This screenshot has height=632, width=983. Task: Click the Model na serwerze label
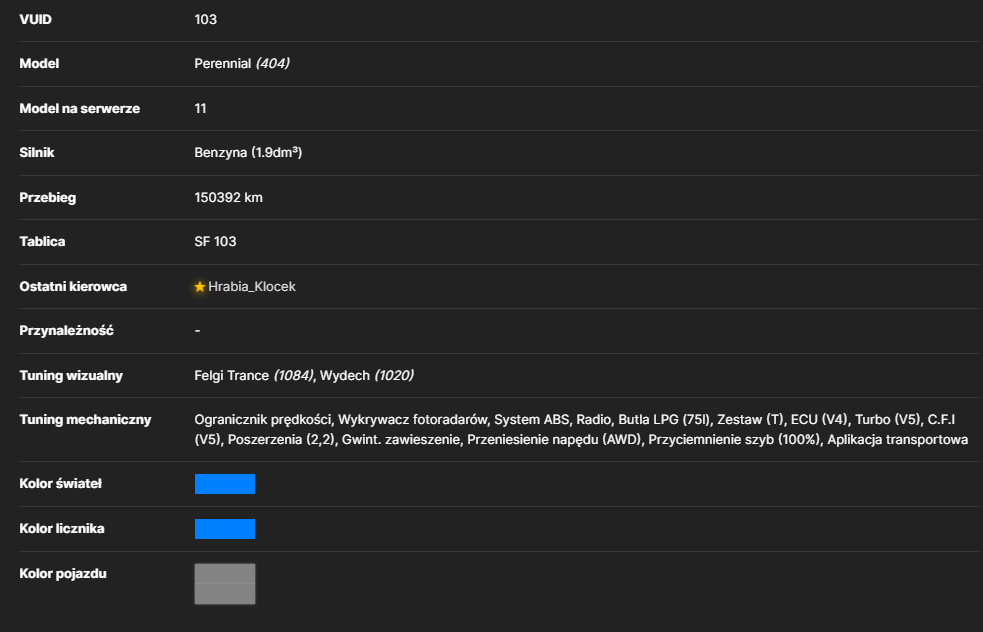click(80, 108)
